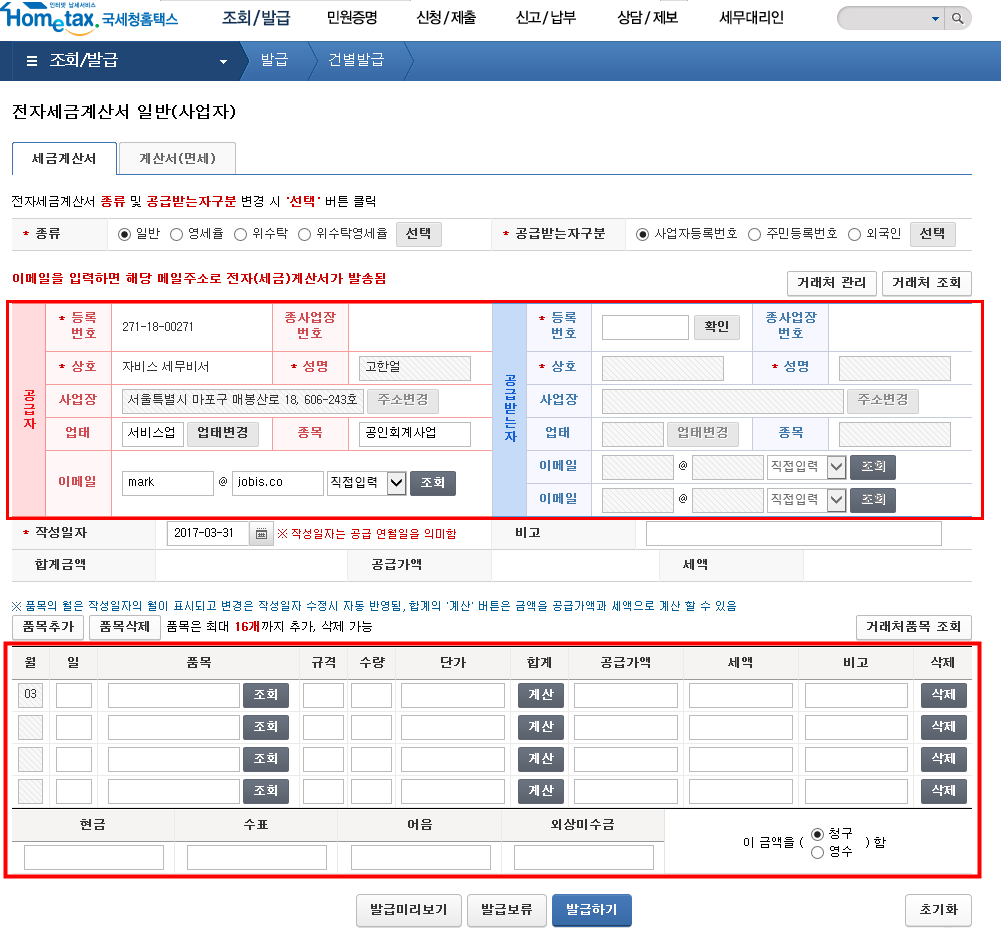Click the 발급 breadcrumb item

(x=275, y=60)
